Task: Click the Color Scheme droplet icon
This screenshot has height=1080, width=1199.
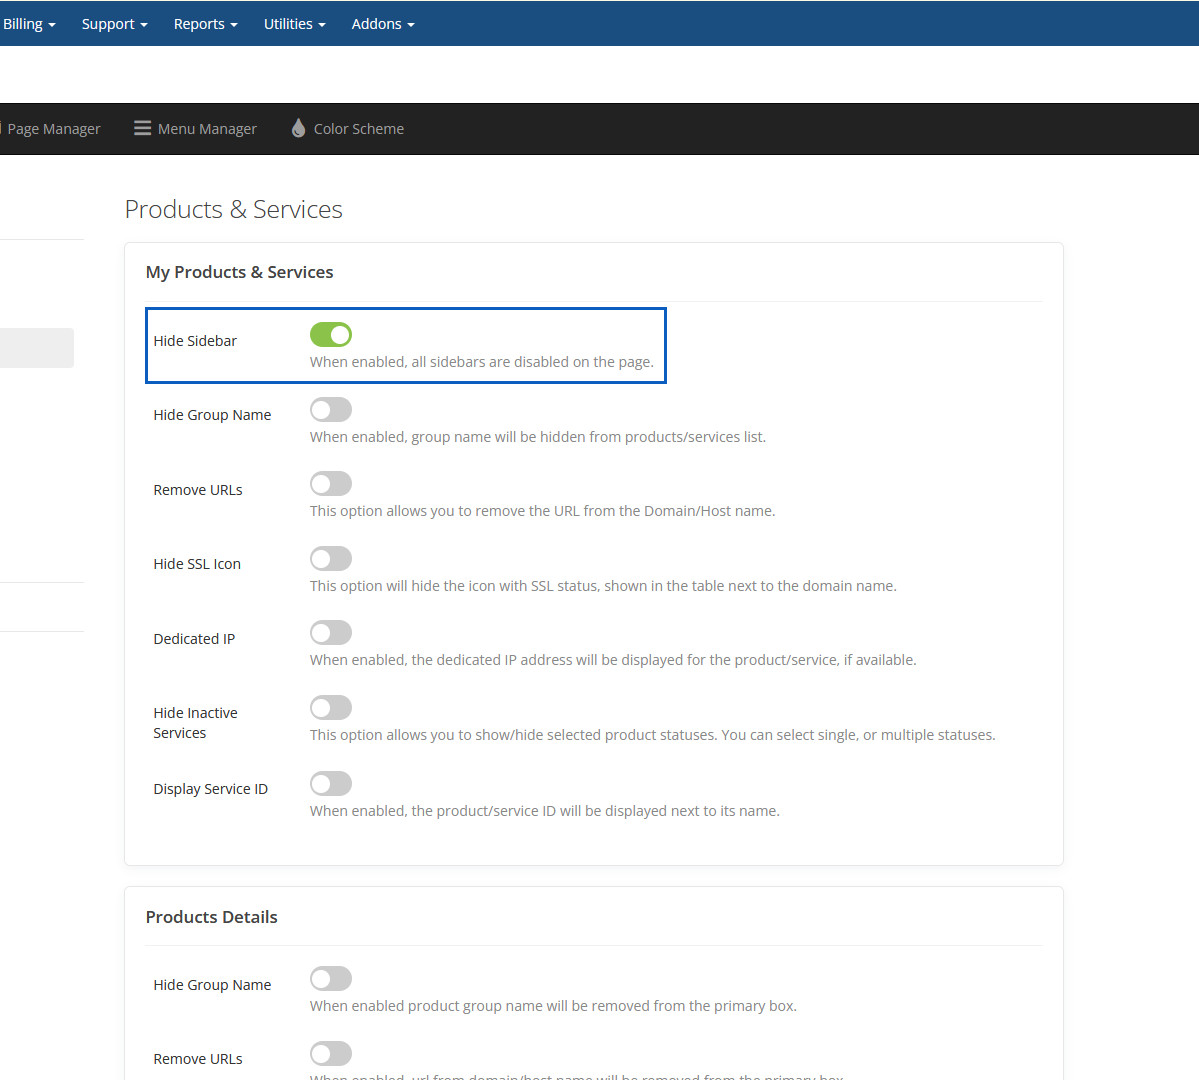Action: coord(298,128)
